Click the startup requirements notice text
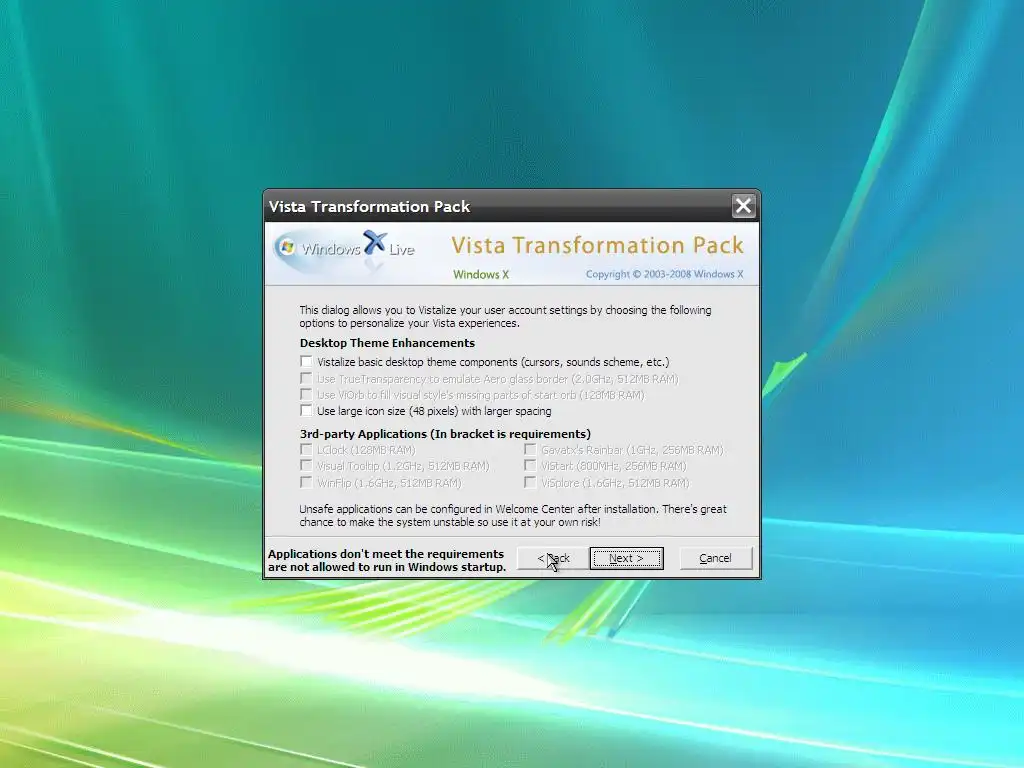1024x768 pixels. click(387, 560)
